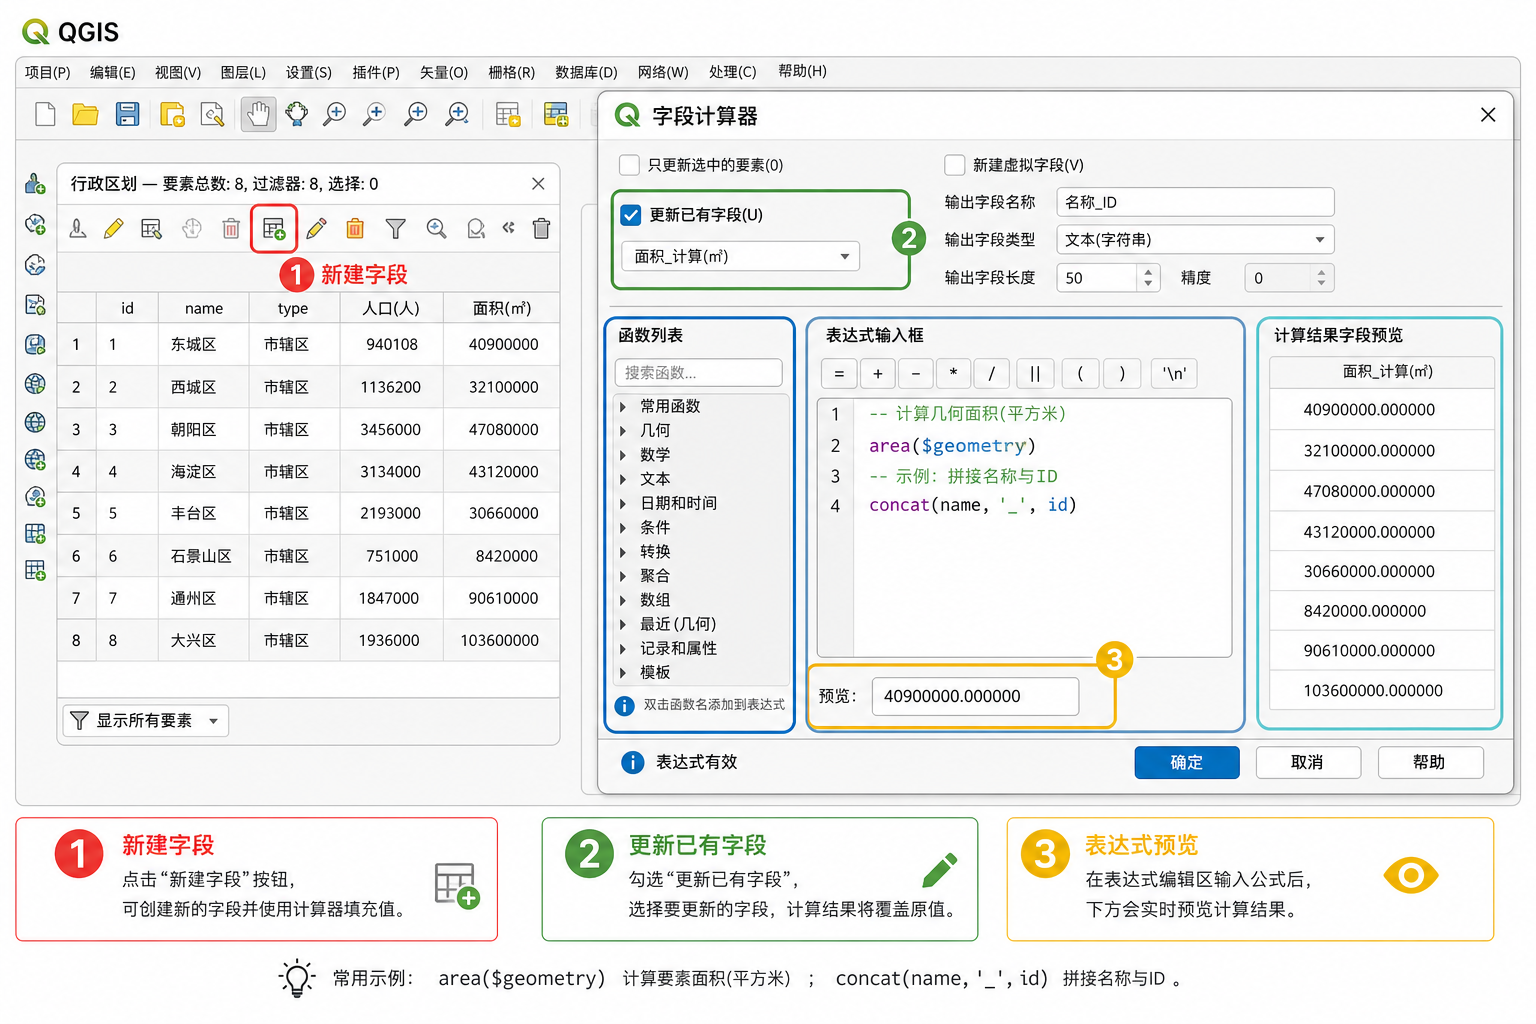Open the 输出字段类型 文本(字符串) dropdown
Screen dimensions: 1536x1024
1195,240
